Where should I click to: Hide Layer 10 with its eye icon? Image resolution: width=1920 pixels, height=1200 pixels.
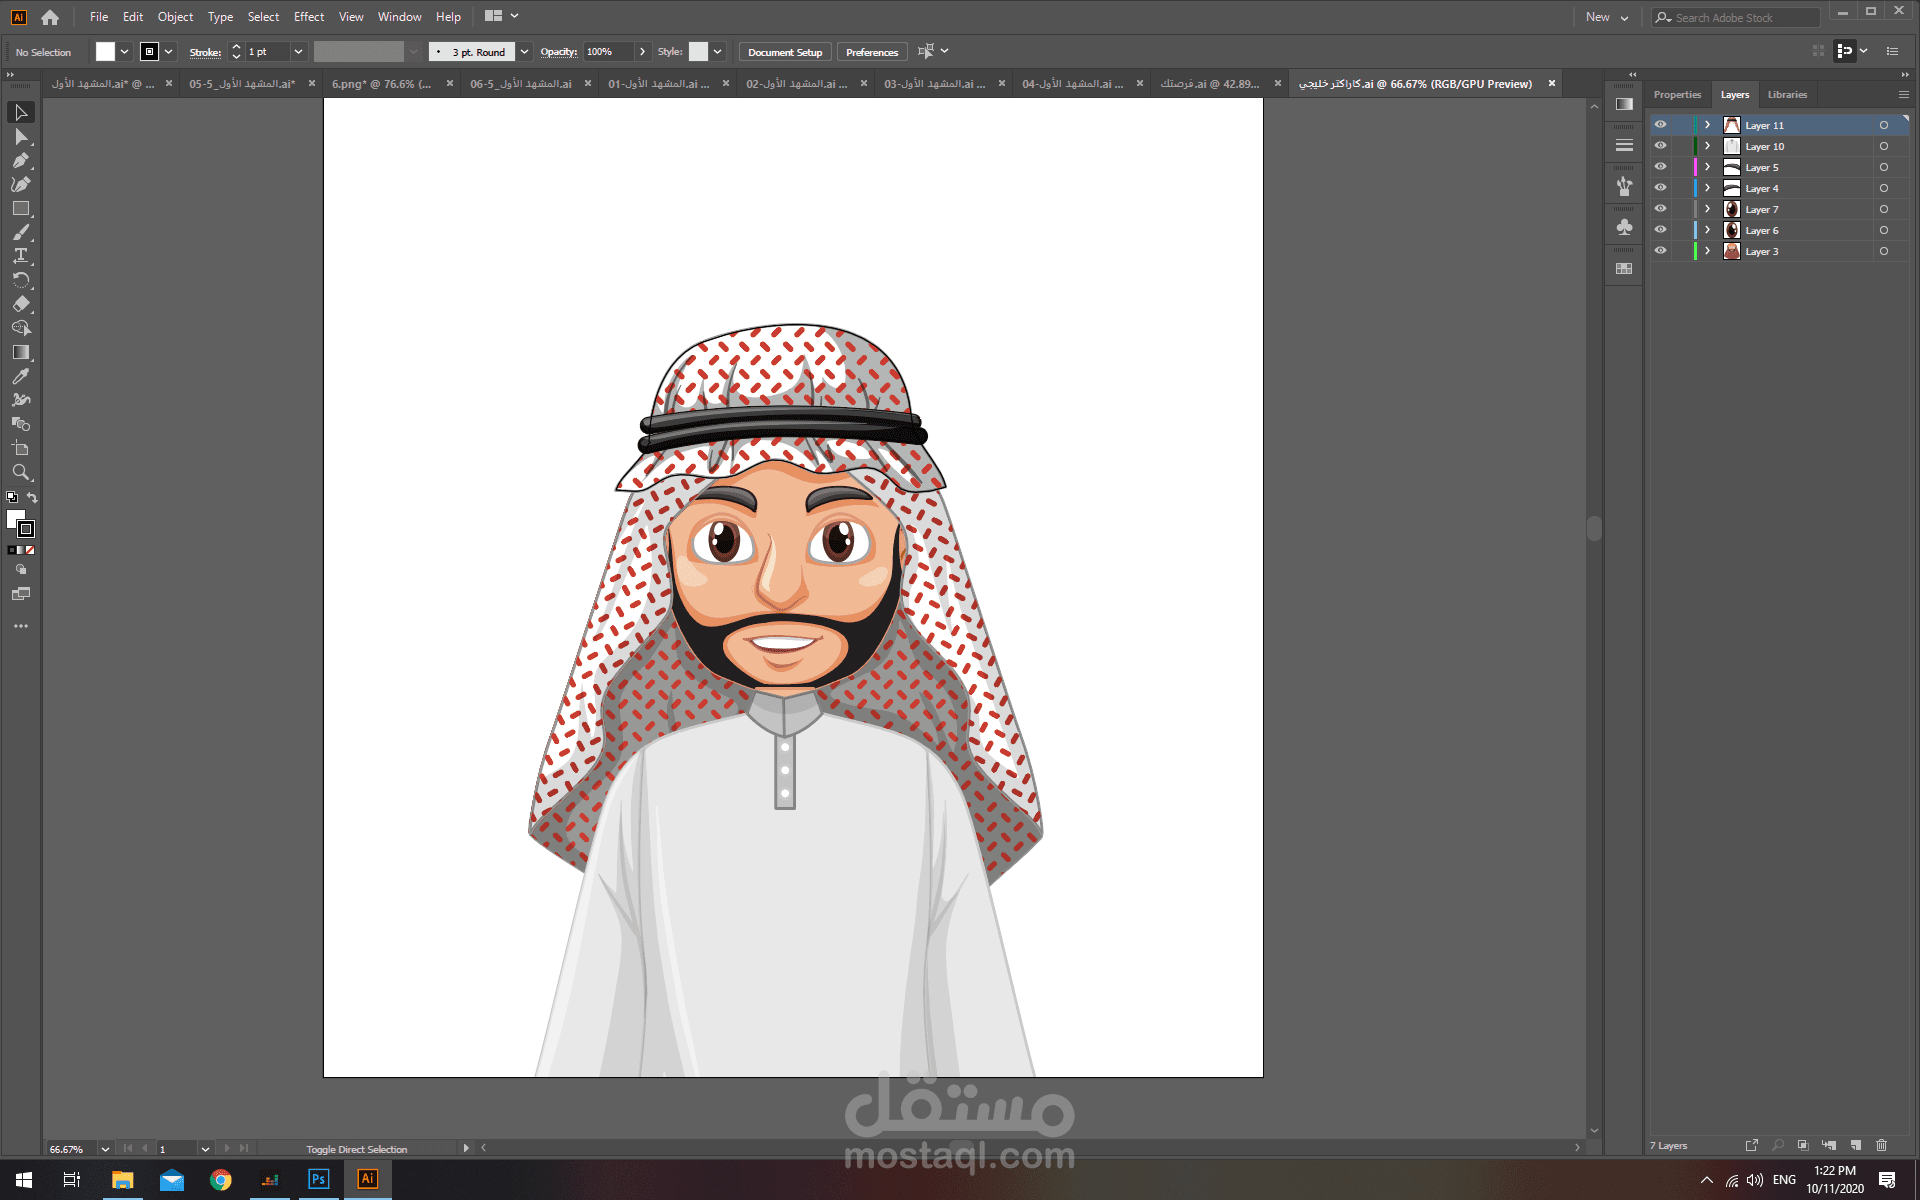point(1661,146)
